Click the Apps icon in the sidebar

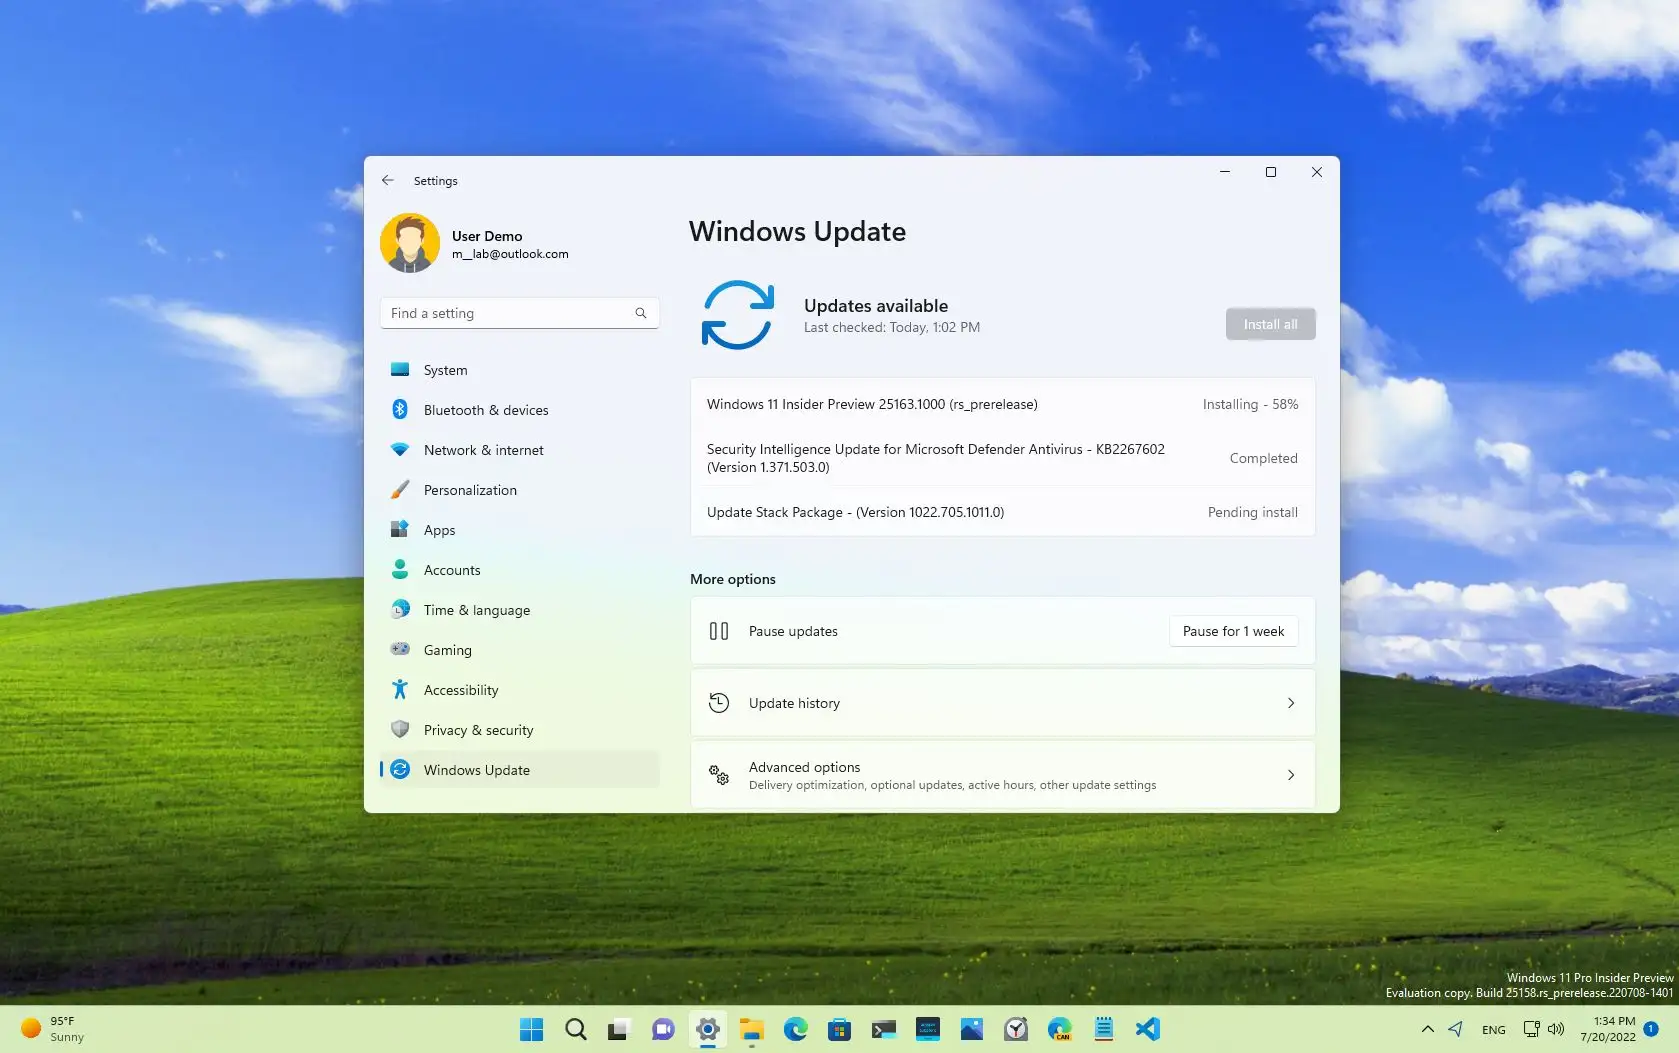point(400,529)
